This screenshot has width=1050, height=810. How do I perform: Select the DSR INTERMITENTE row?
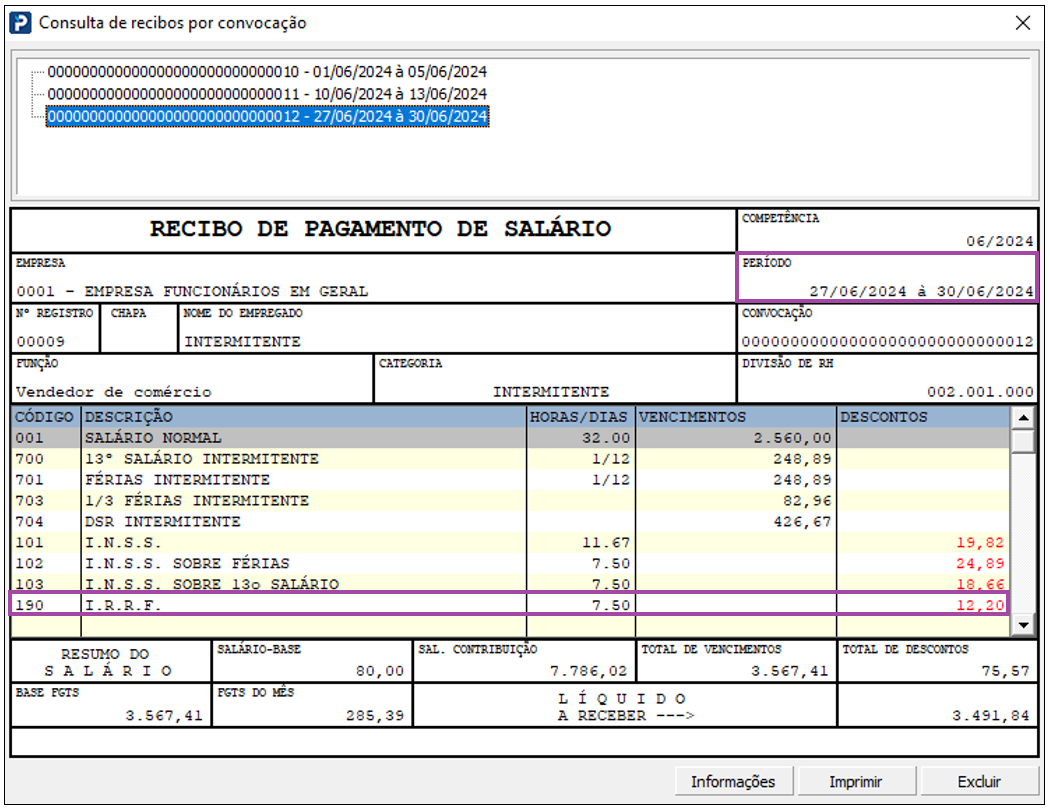[511, 521]
